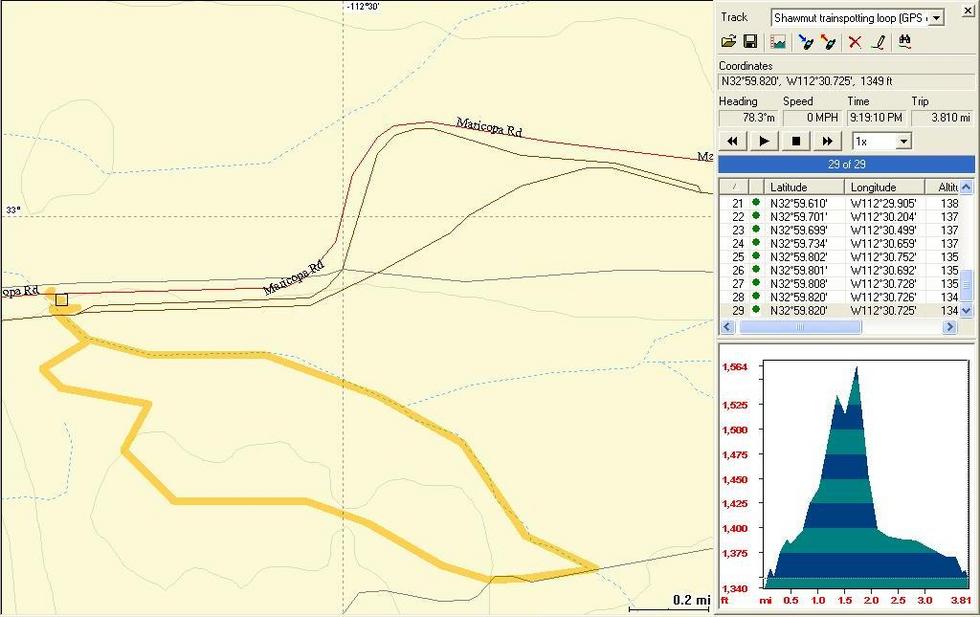Select track point row 29
This screenshot has height=617, width=980.
pyautogui.click(x=839, y=311)
